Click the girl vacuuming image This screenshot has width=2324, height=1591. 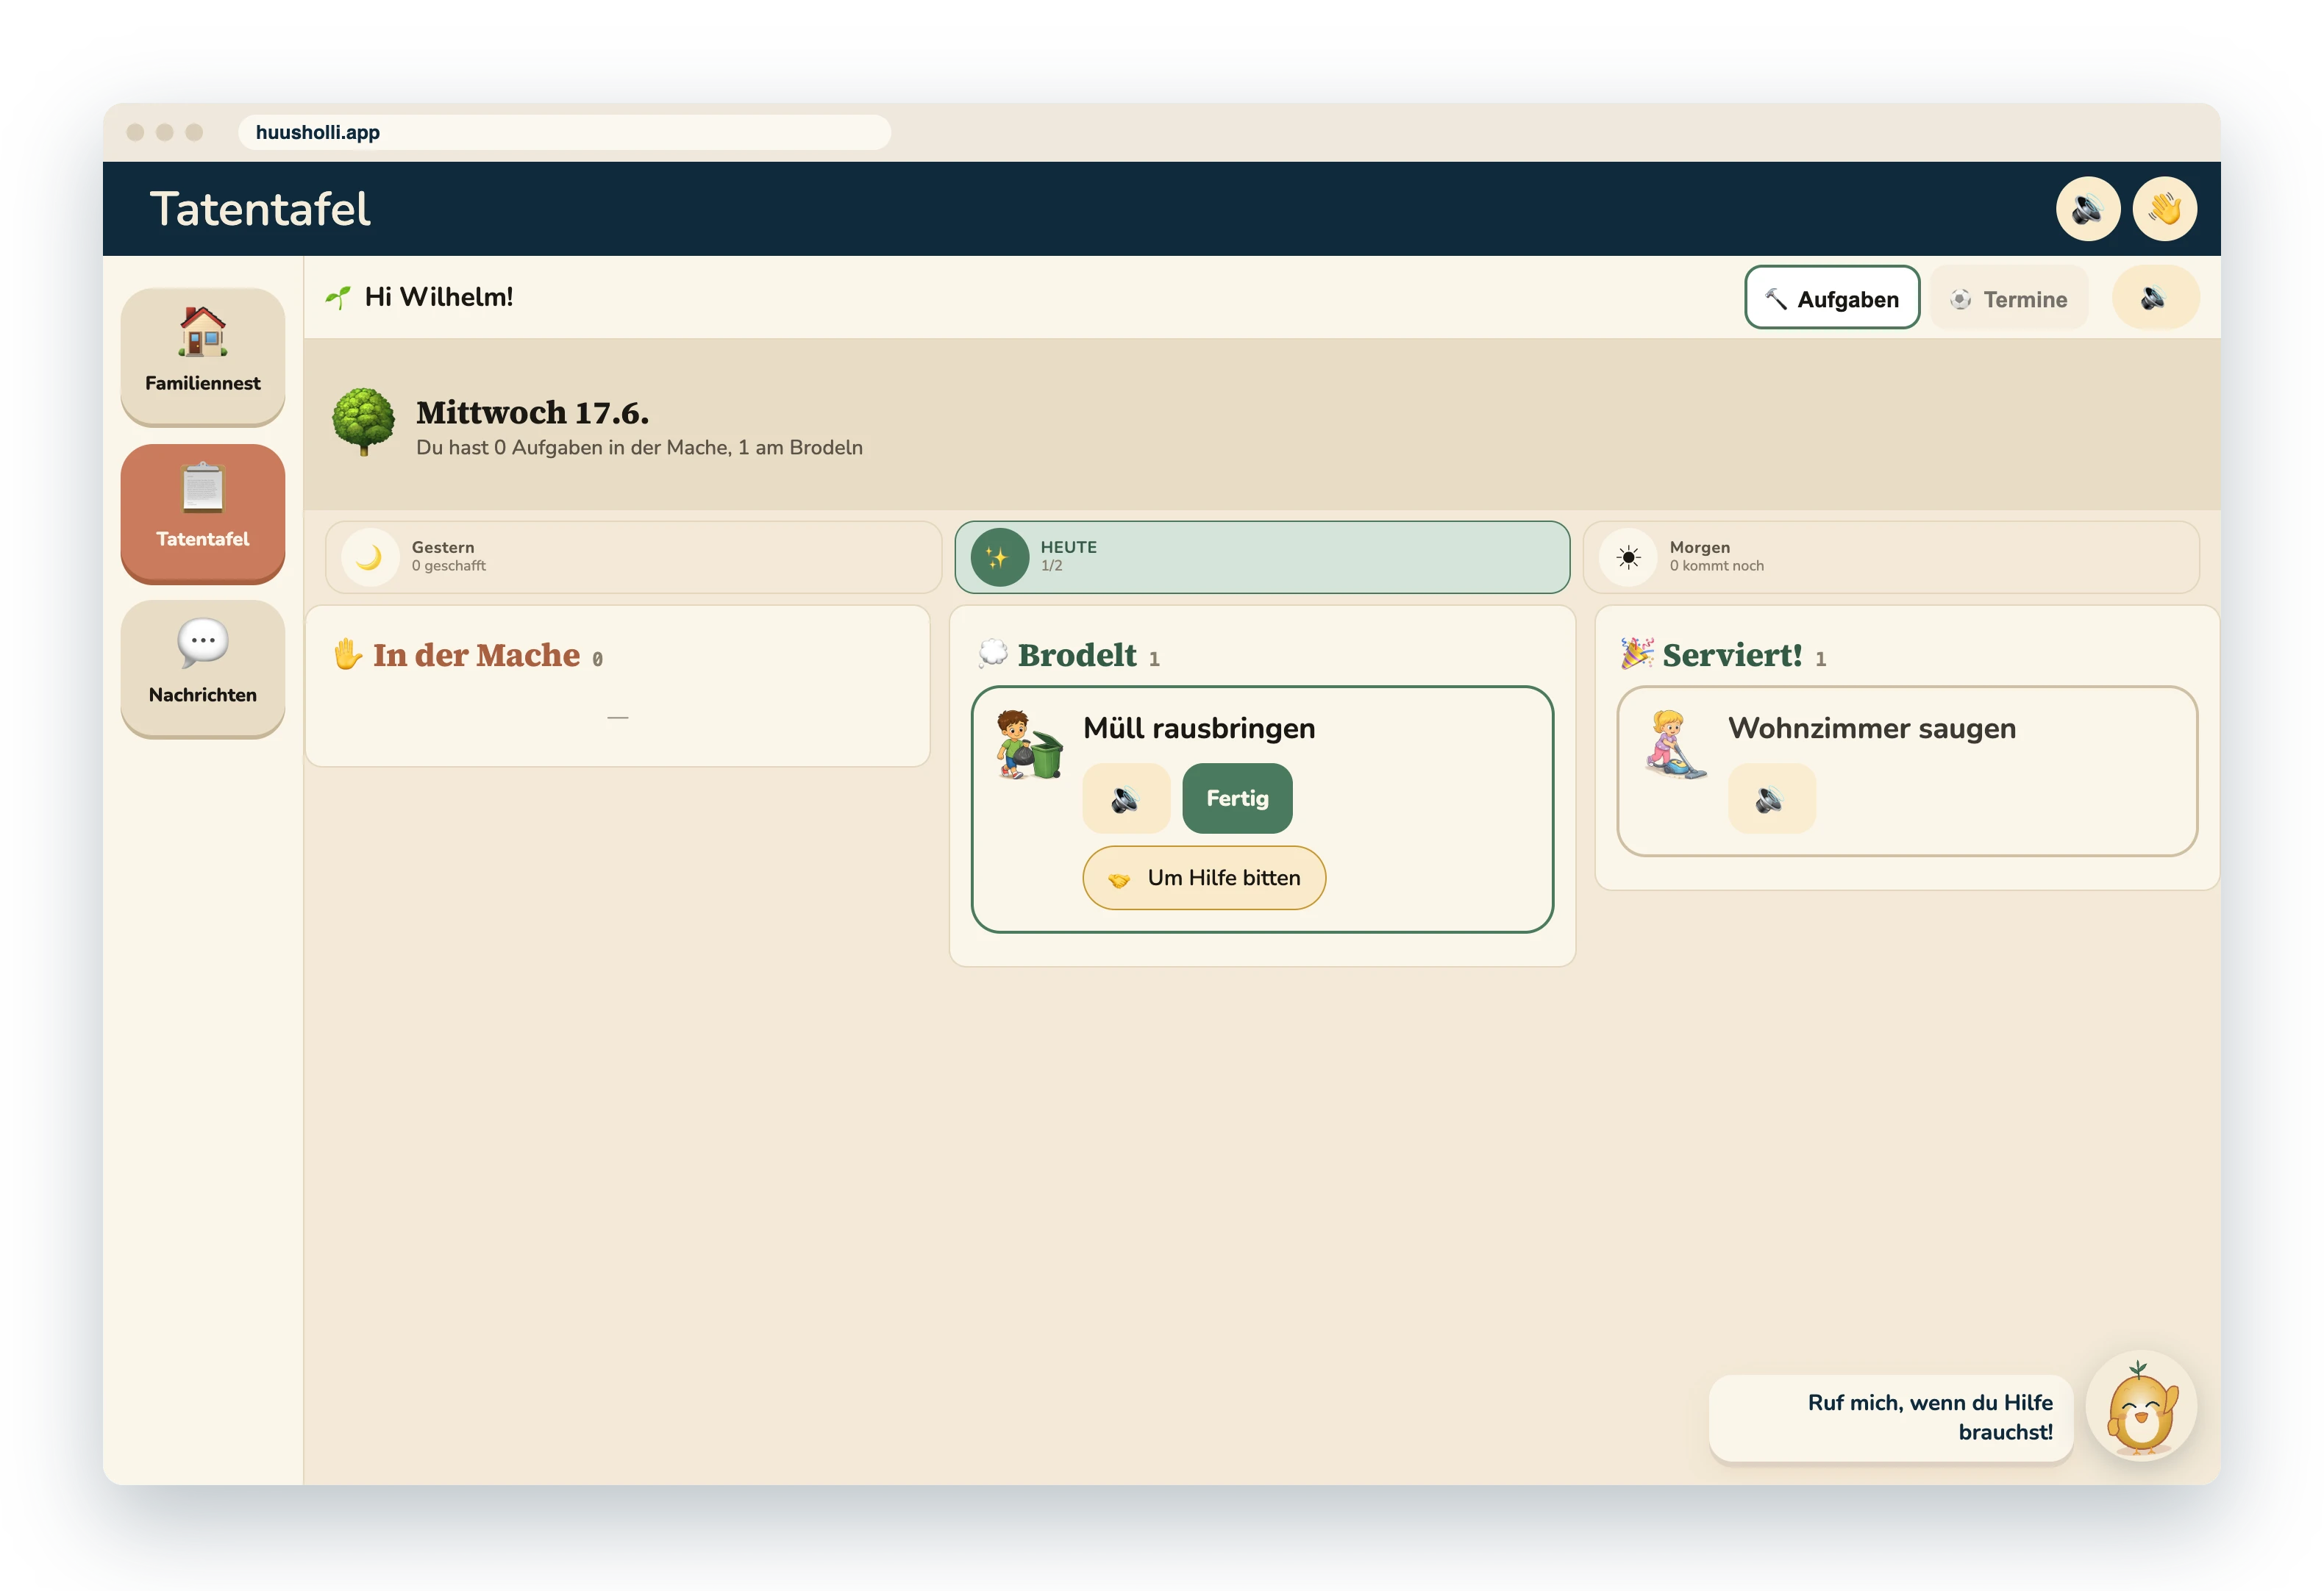pyautogui.click(x=1675, y=745)
